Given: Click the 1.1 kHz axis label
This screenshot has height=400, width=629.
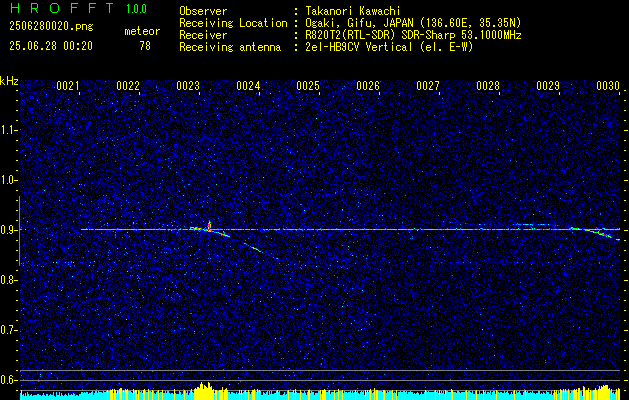Looking at the screenshot, I should 7,130.
